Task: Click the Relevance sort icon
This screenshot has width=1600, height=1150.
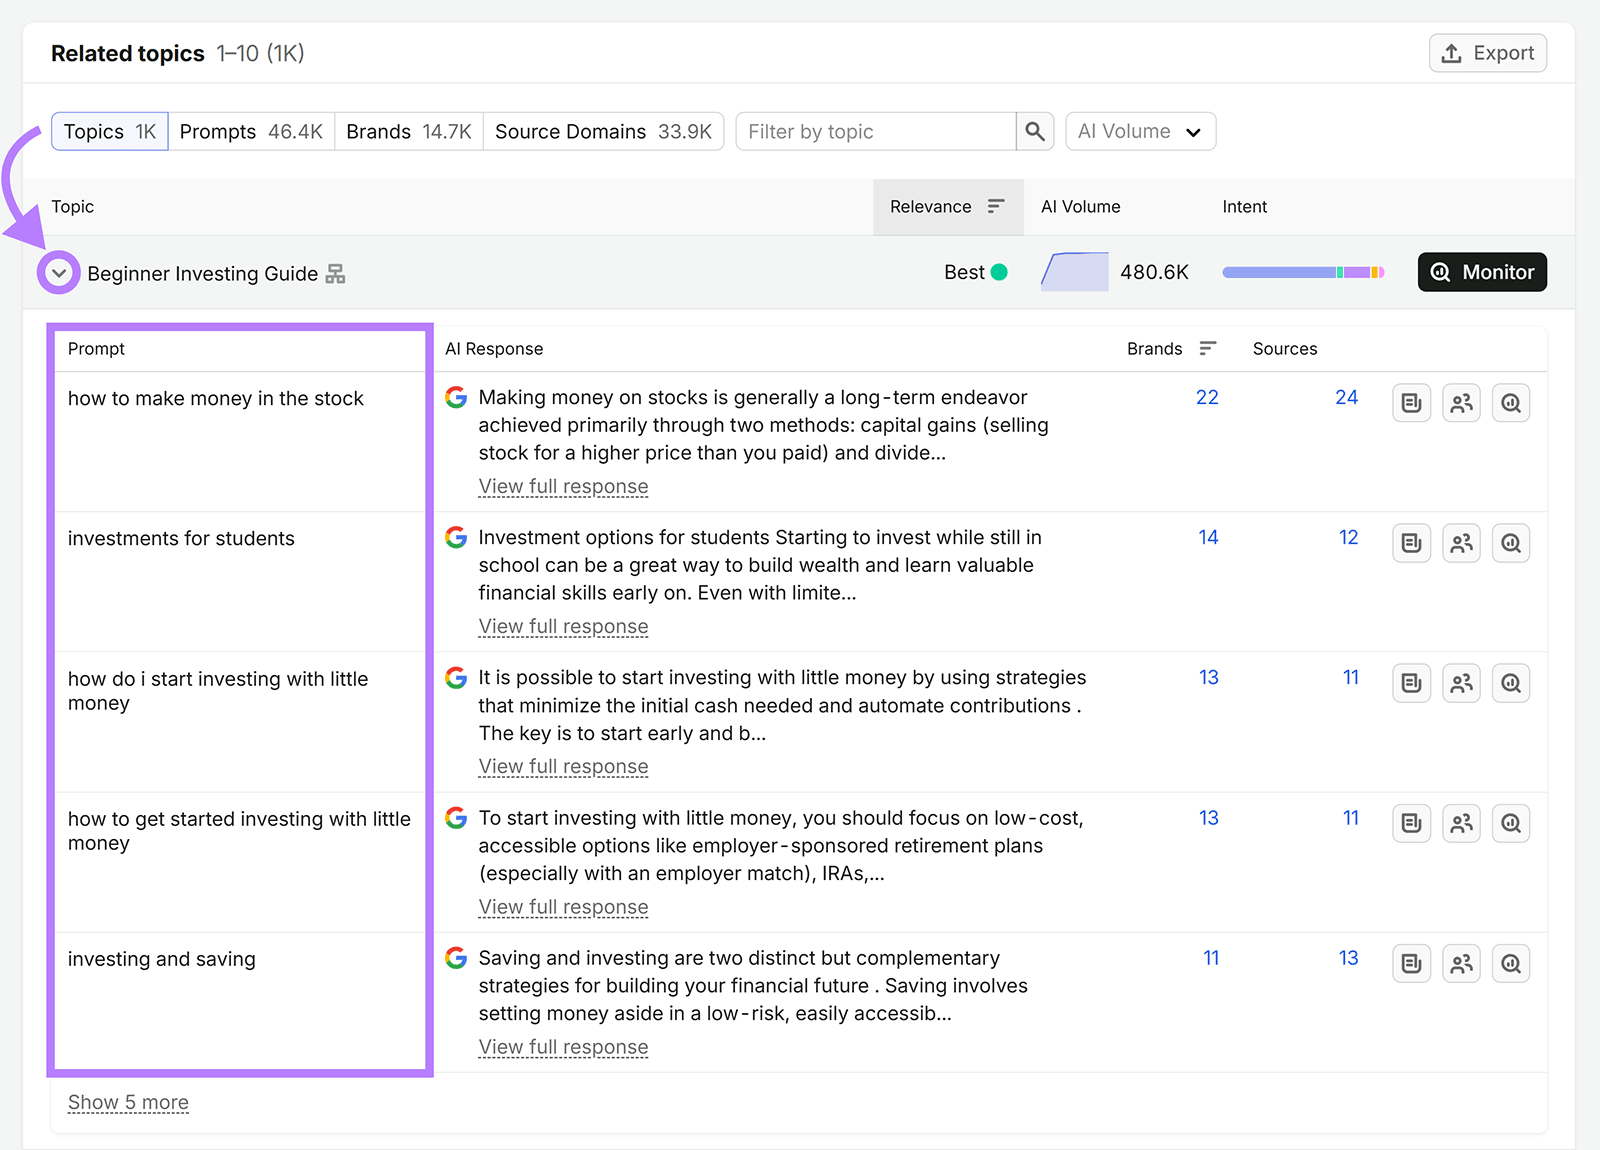Action: pos(996,206)
